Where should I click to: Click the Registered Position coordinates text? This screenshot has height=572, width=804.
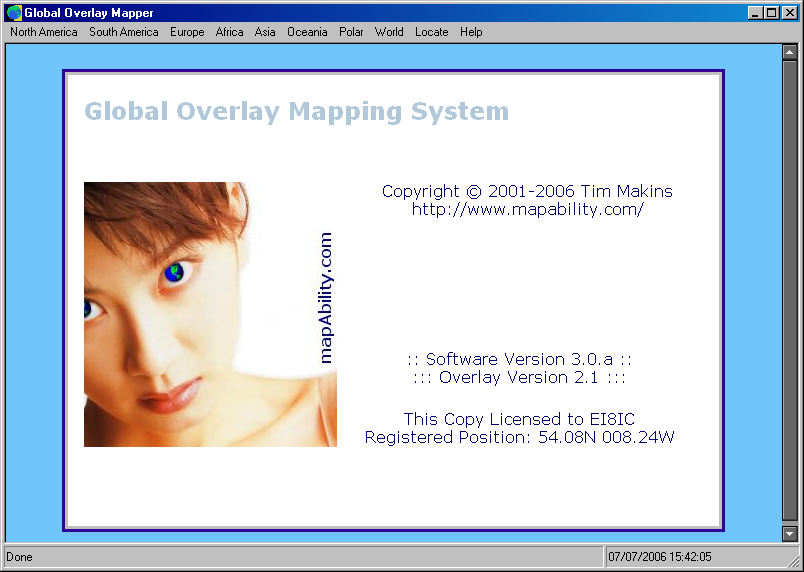pyautogui.click(x=519, y=437)
